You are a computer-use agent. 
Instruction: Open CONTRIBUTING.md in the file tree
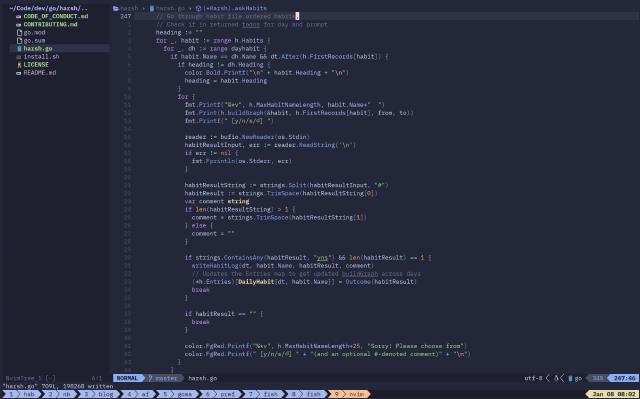[x=50, y=24]
